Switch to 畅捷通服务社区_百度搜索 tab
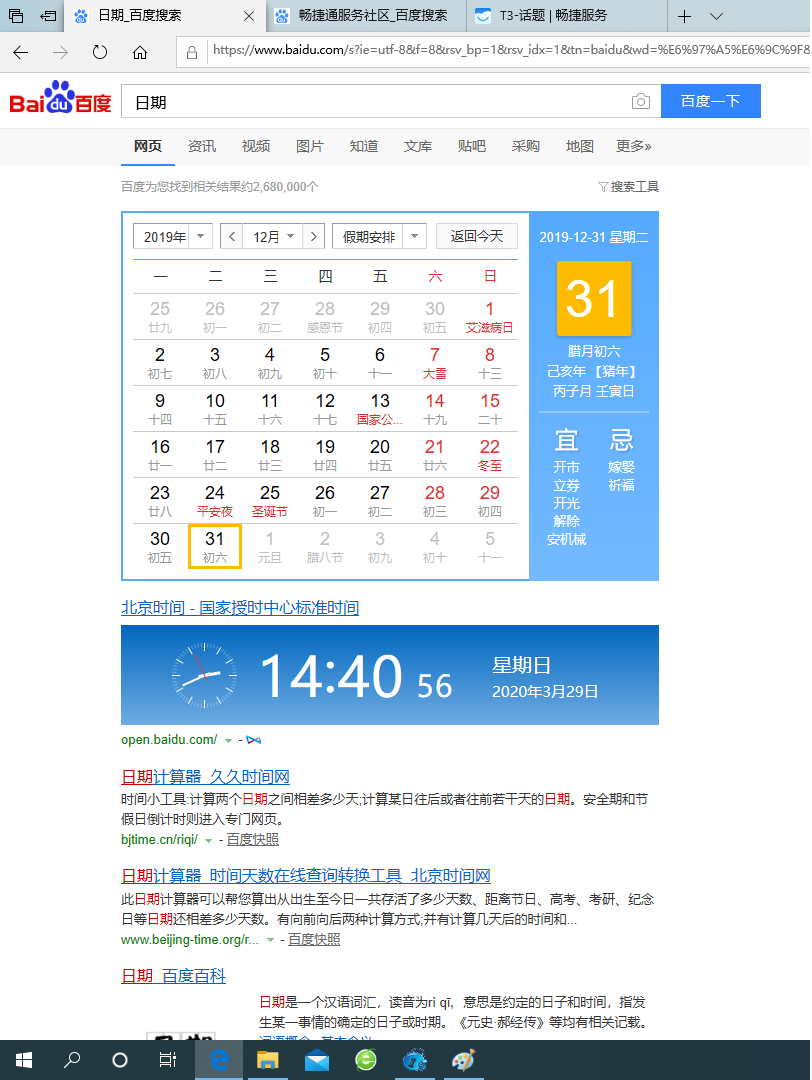This screenshot has width=812, height=1080. (366, 16)
